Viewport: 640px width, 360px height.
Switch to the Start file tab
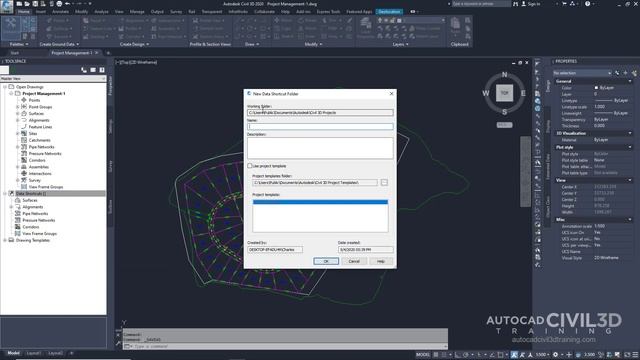pyautogui.click(x=15, y=53)
